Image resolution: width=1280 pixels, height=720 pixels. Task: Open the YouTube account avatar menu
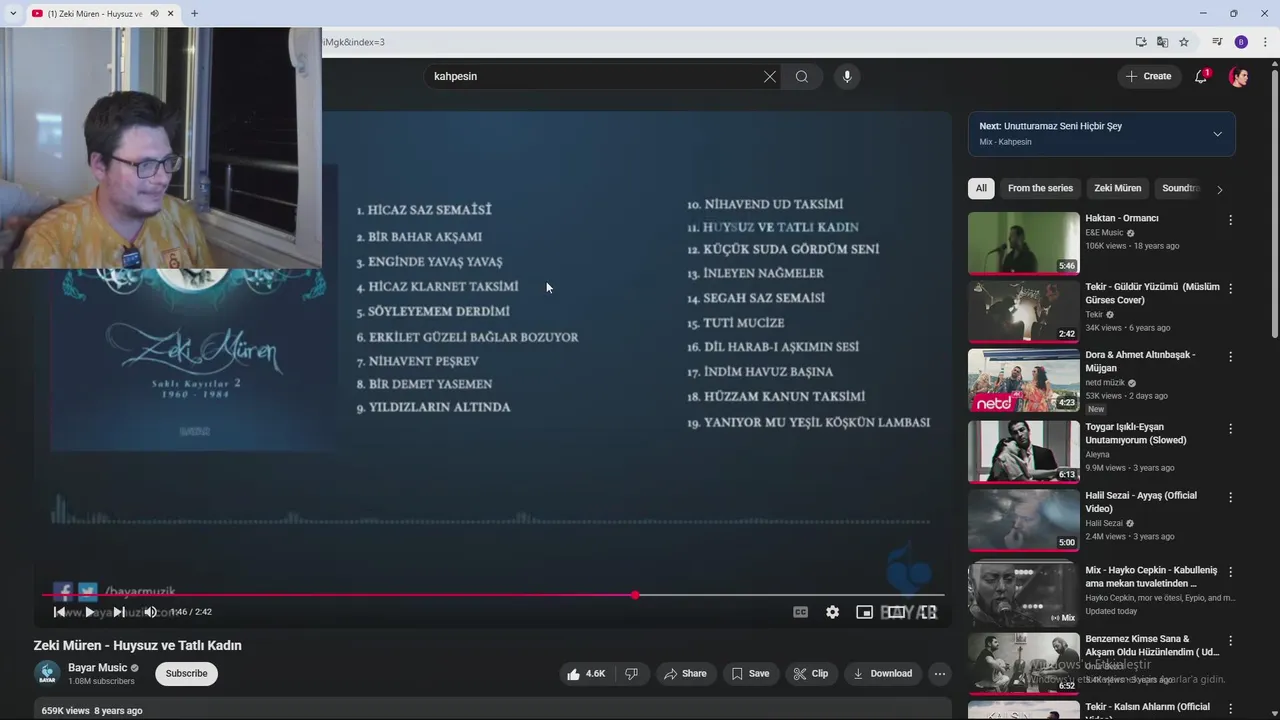pos(1239,76)
